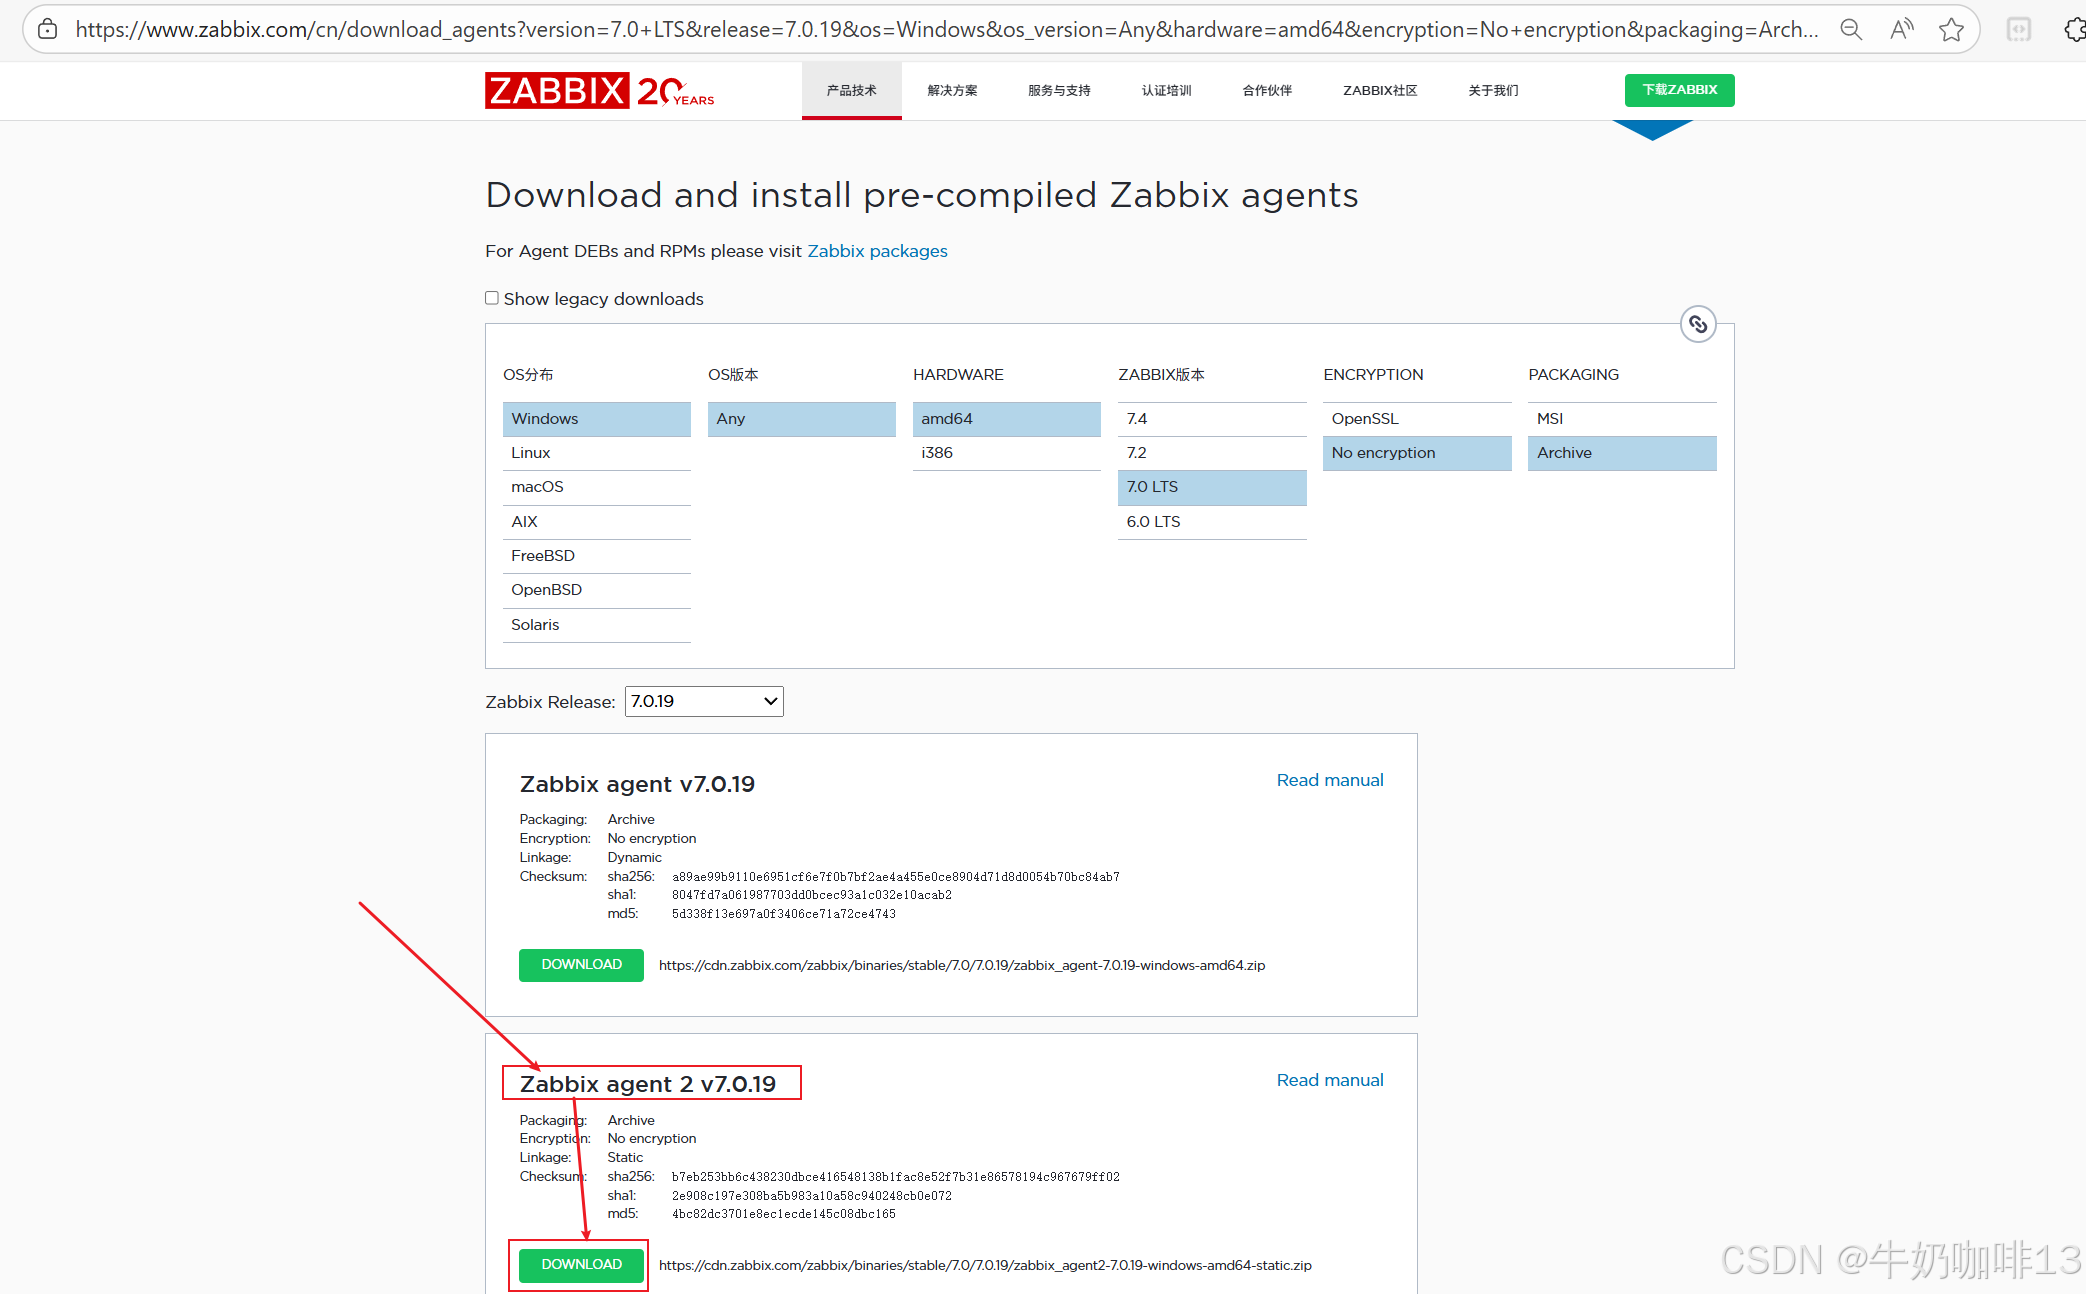Select 7.4 under Zabbix version
Image resolution: width=2086 pixels, height=1294 pixels.
[x=1211, y=419]
